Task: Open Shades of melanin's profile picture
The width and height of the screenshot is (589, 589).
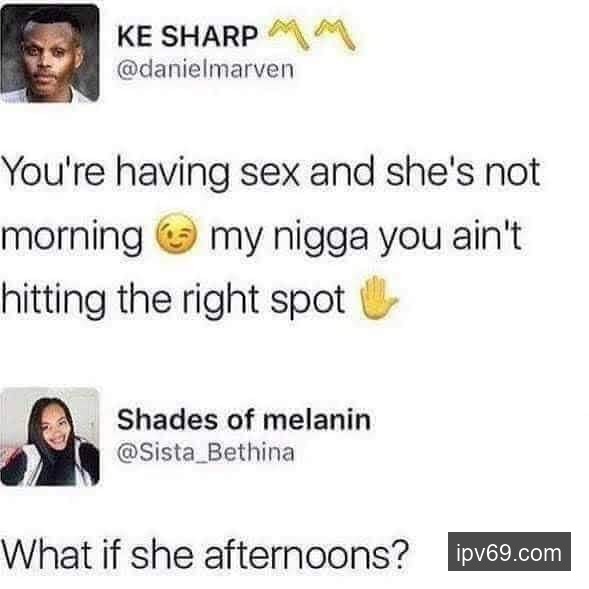Action: pyautogui.click(x=50, y=437)
